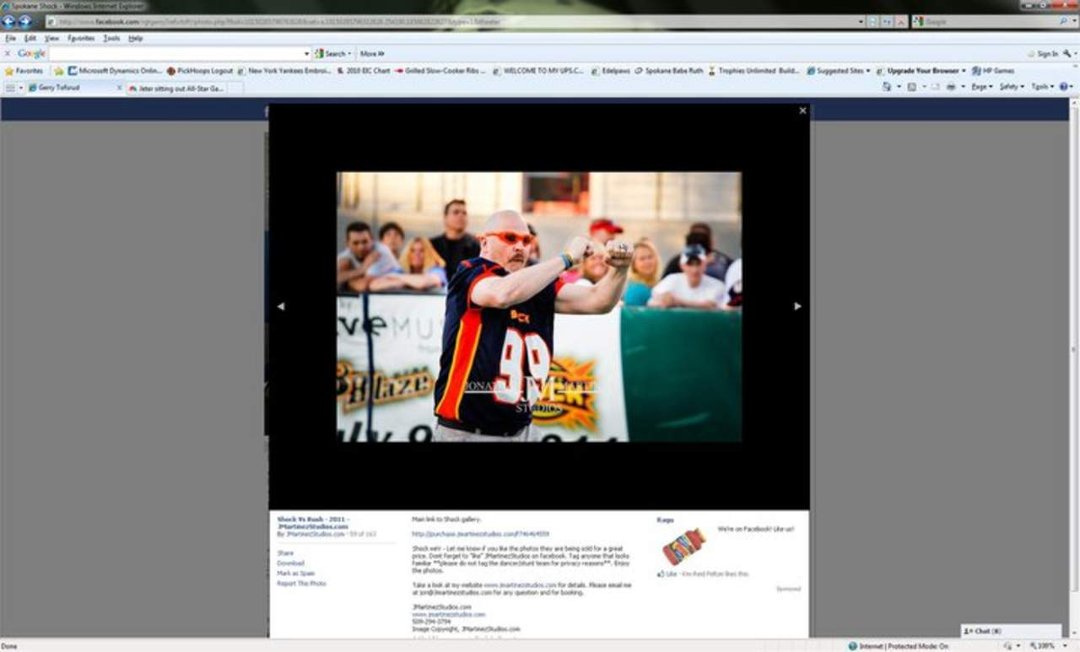Close the Google toolbar with its X
Viewport: 1080px width, 652px height.
tap(8, 54)
